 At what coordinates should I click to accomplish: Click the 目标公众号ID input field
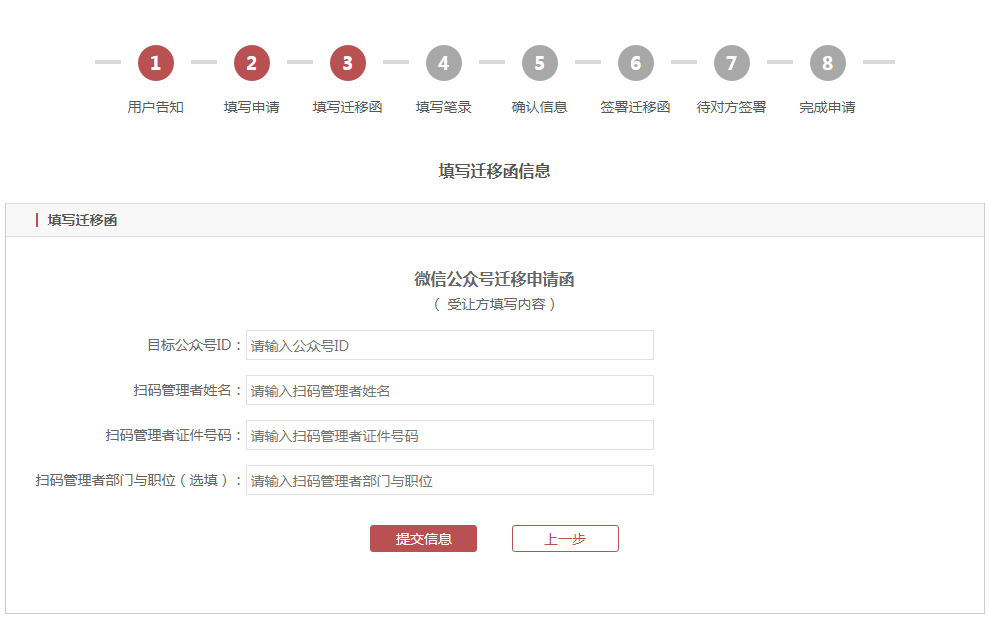pos(450,345)
